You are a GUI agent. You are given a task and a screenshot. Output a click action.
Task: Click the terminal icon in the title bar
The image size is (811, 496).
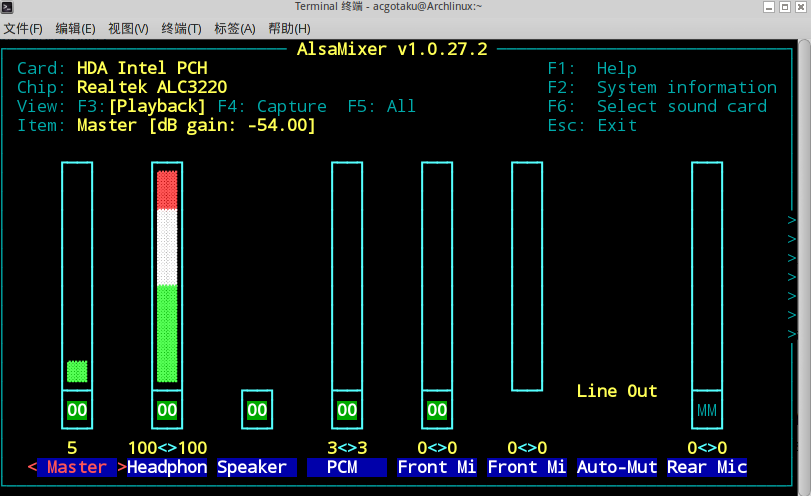coord(7,7)
